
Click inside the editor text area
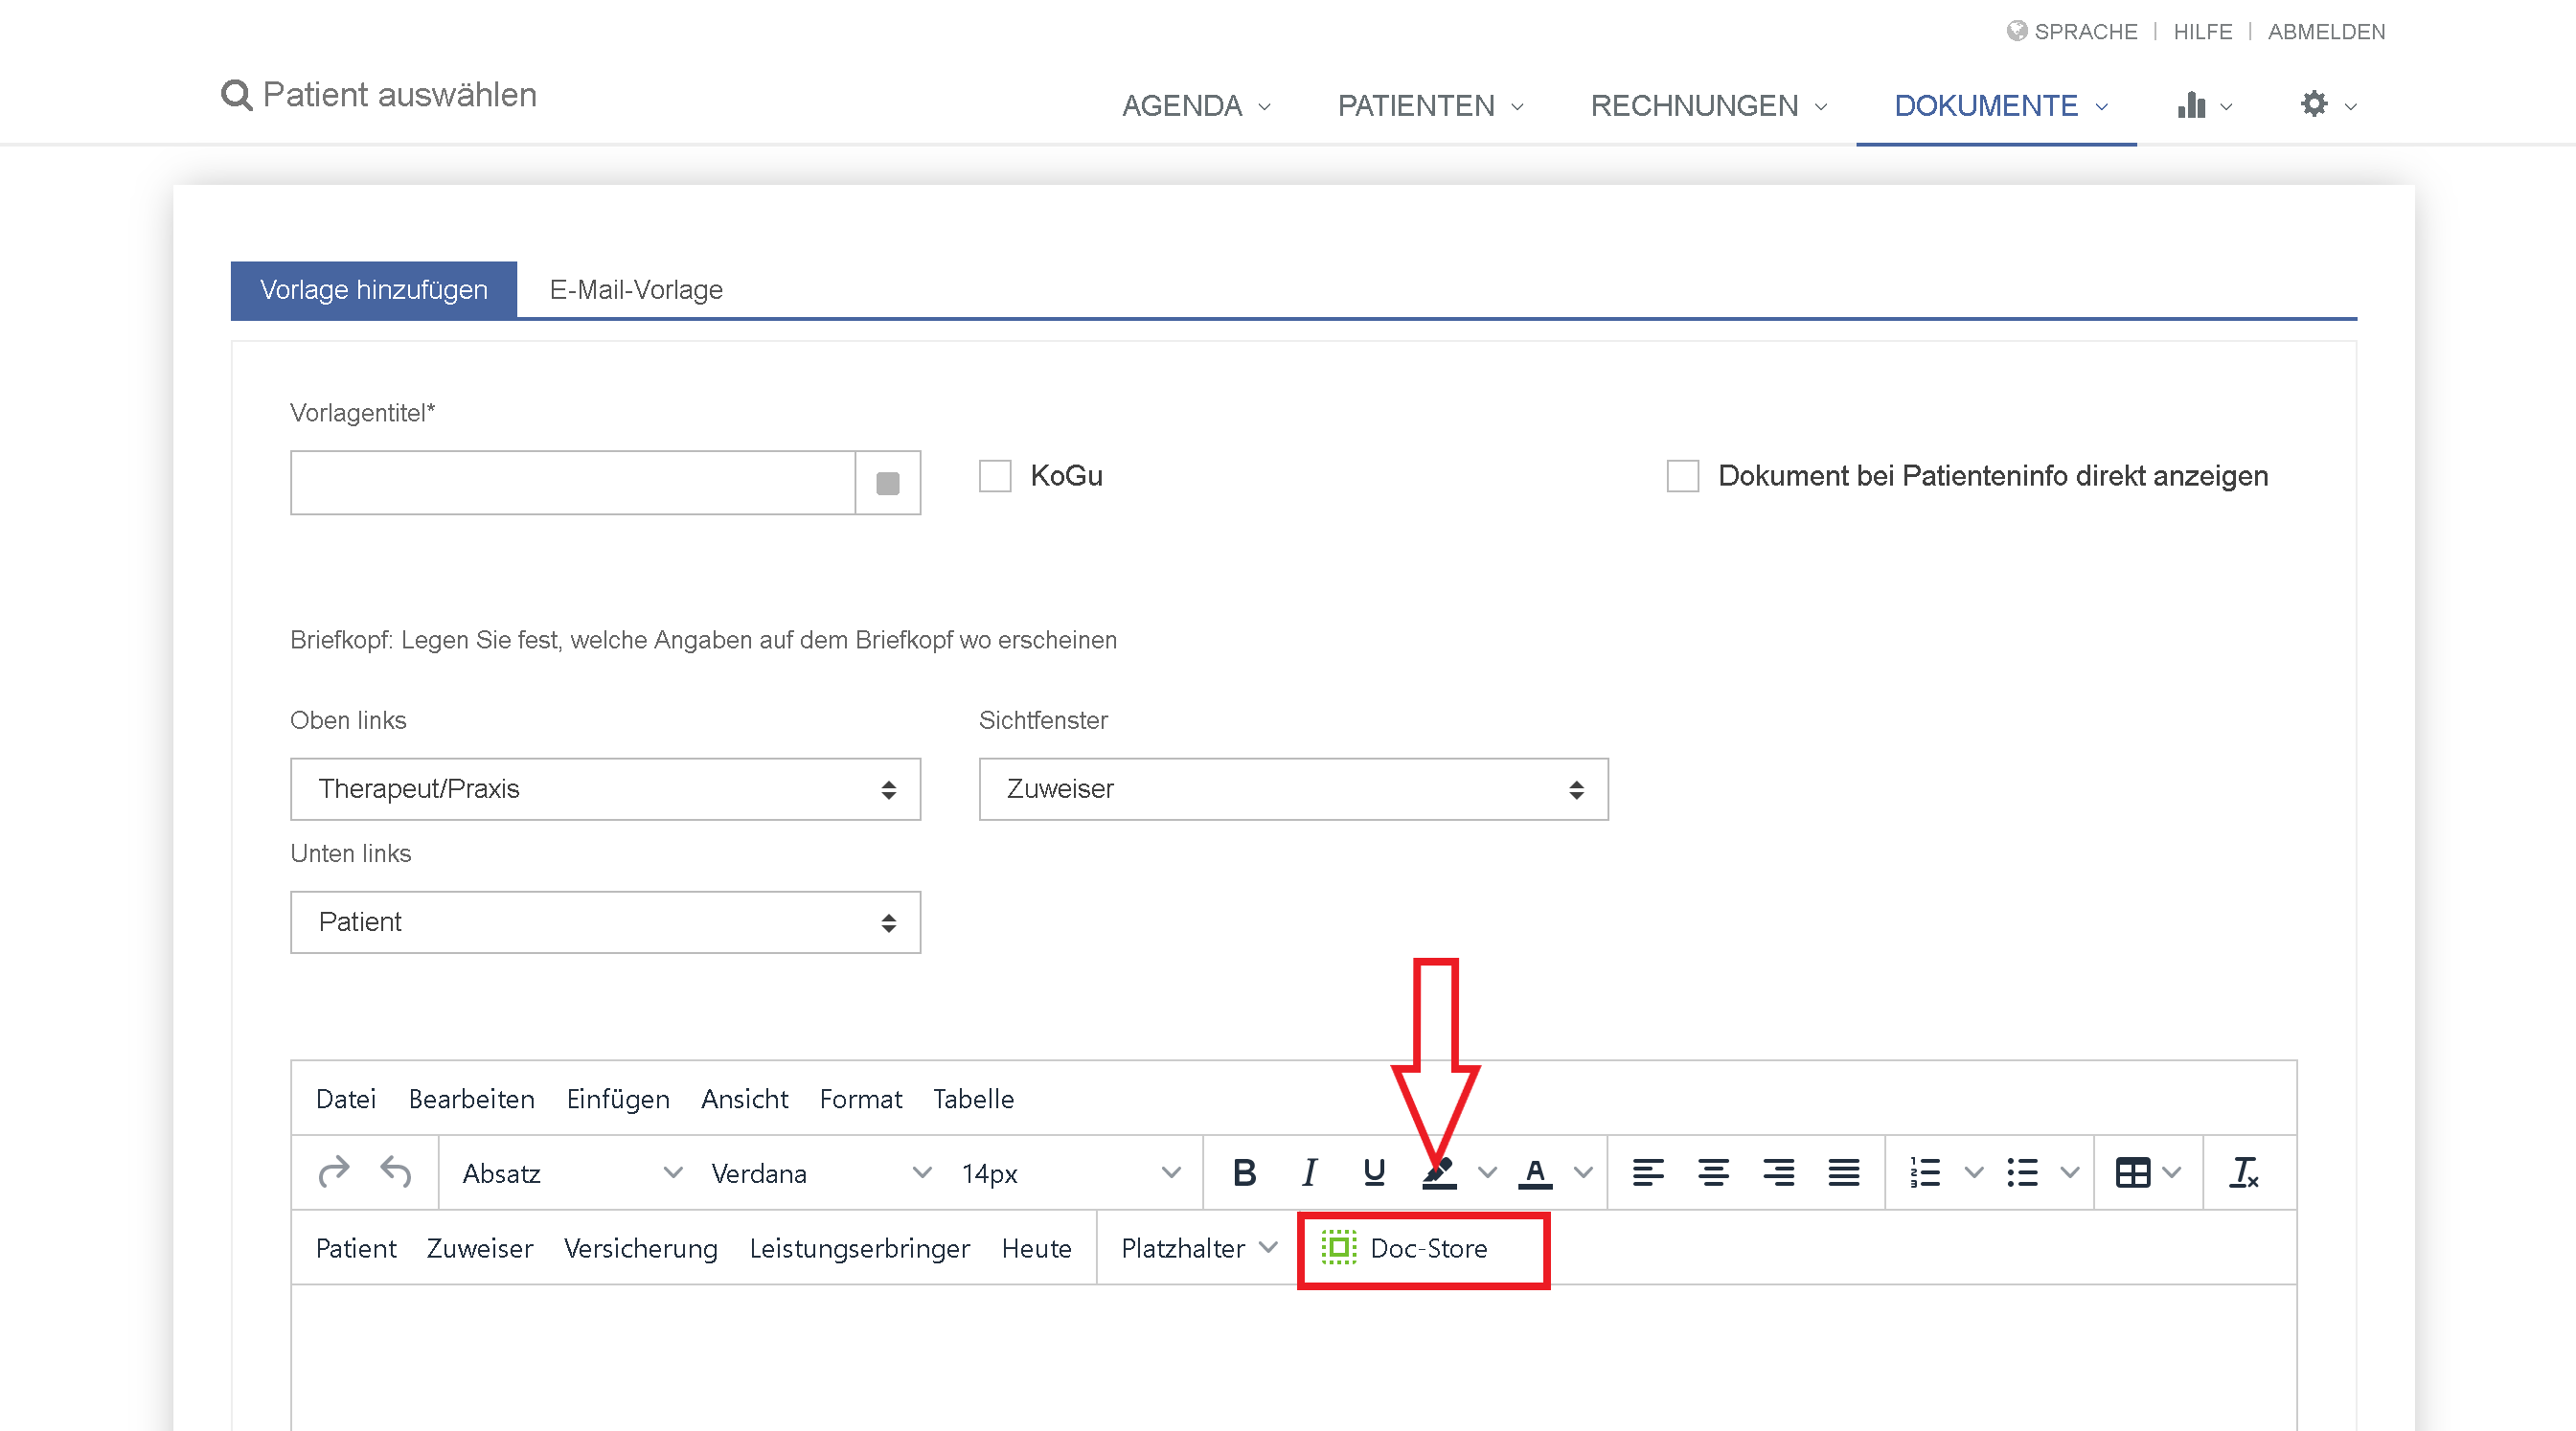[1293, 1357]
